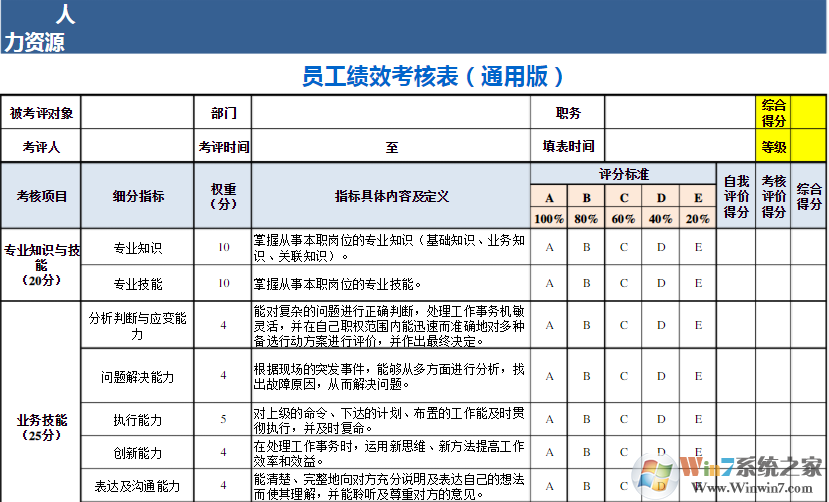Click the empty 填表时间 value field
This screenshot has height=502, width=829.
tap(680, 146)
